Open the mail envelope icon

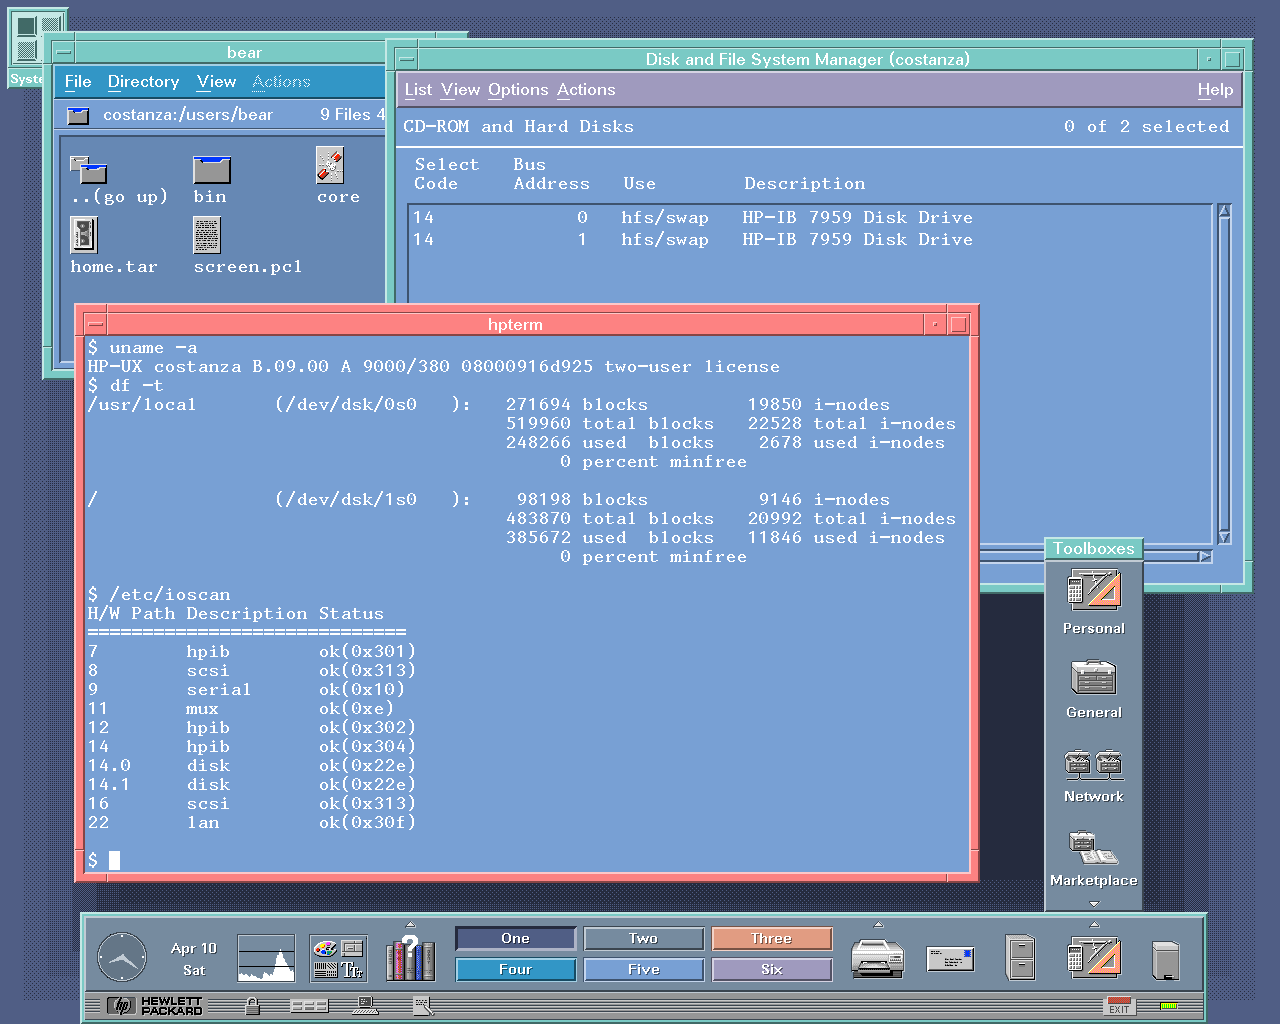(950, 958)
